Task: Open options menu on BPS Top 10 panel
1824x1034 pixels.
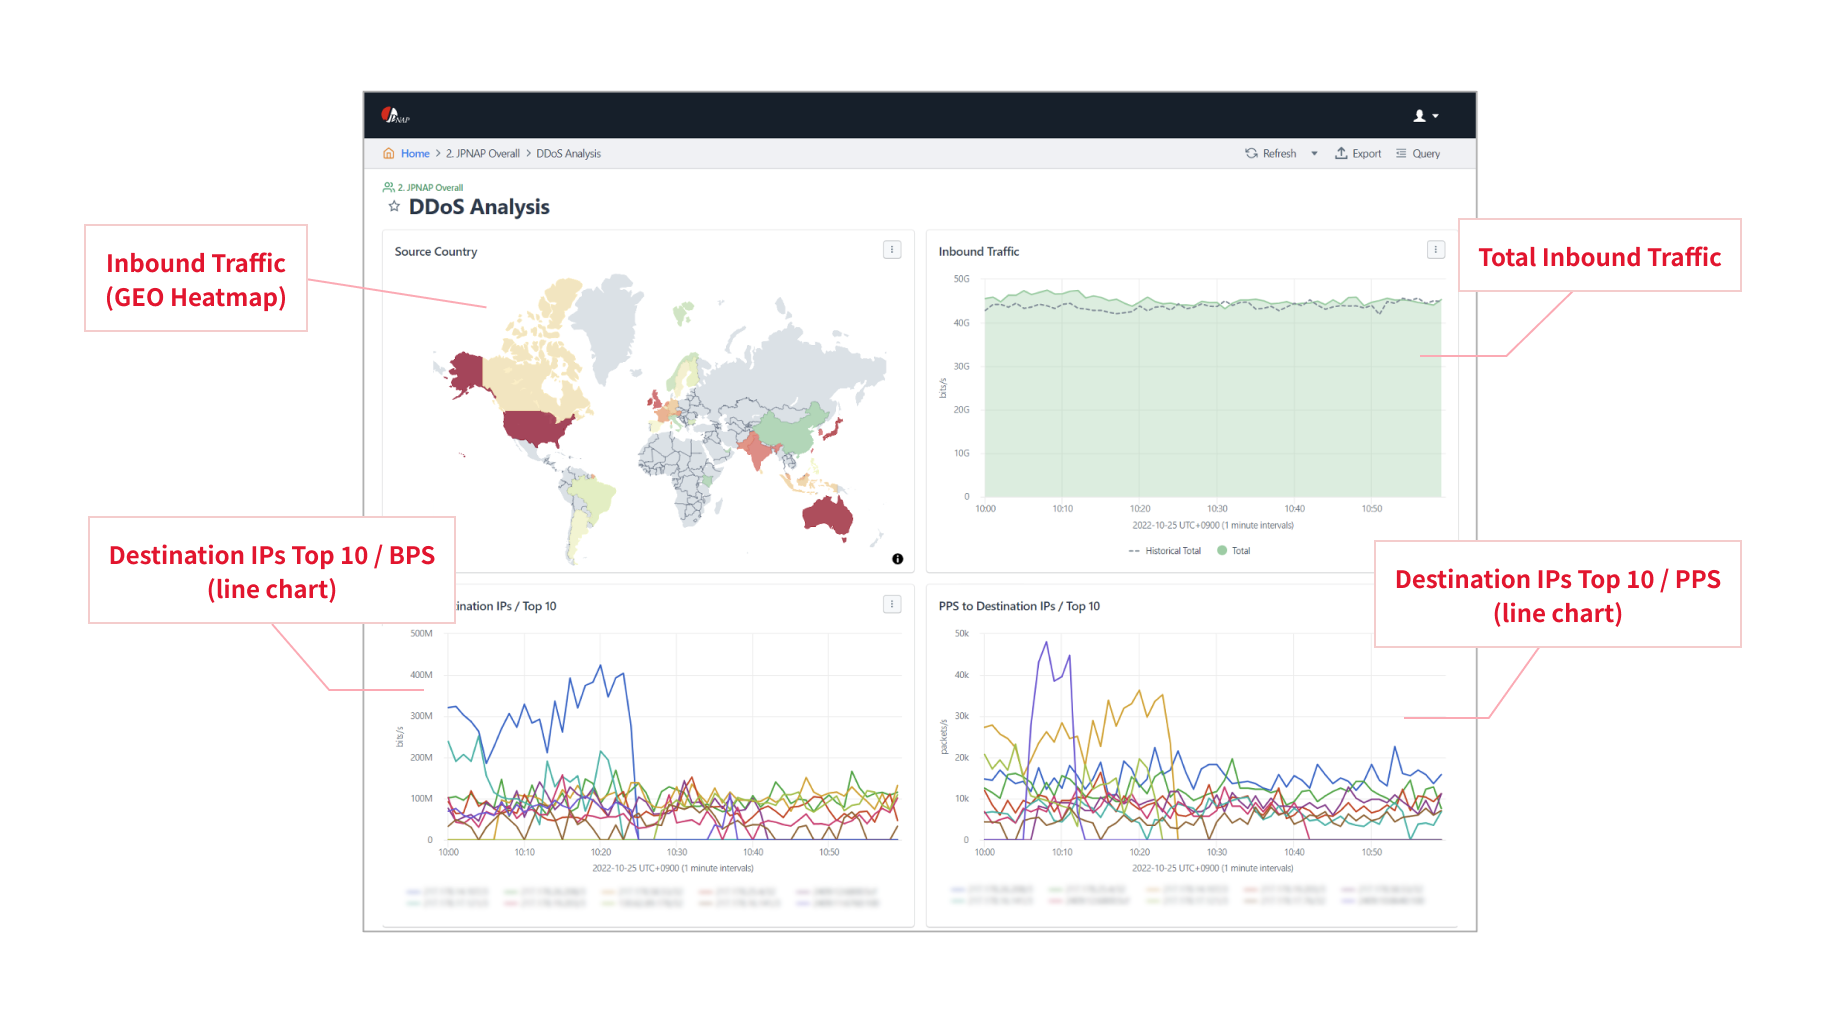Action: pos(892,604)
